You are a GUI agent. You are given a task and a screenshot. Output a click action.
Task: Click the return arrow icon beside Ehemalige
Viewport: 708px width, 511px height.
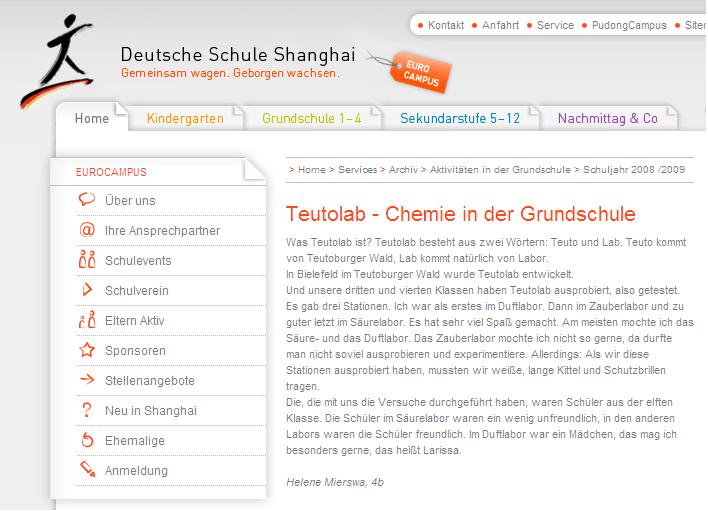(87, 440)
